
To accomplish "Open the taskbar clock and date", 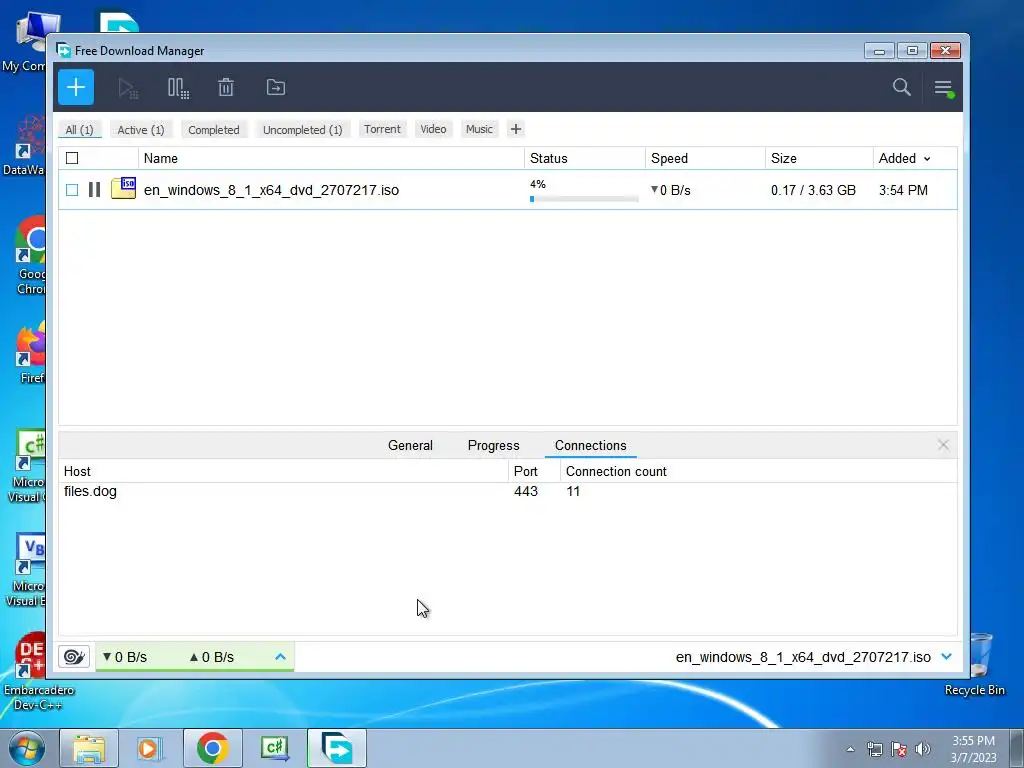I will pos(973,749).
